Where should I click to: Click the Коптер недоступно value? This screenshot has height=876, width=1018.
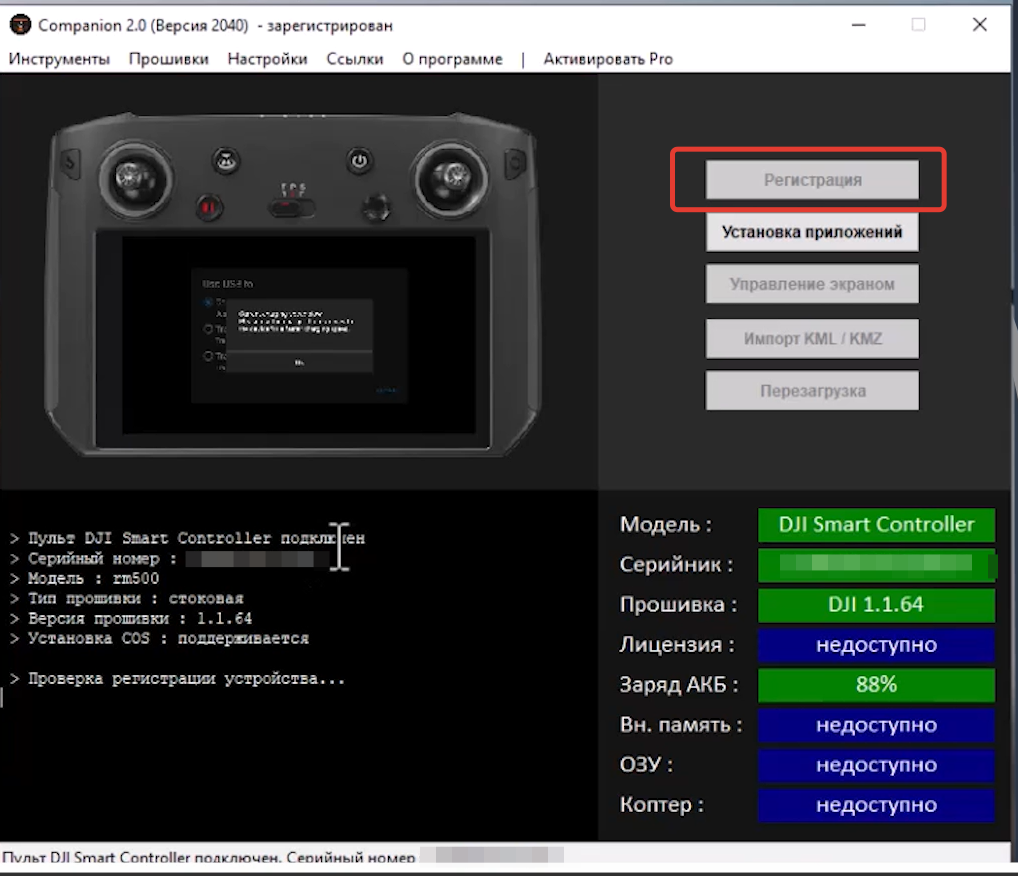click(876, 805)
